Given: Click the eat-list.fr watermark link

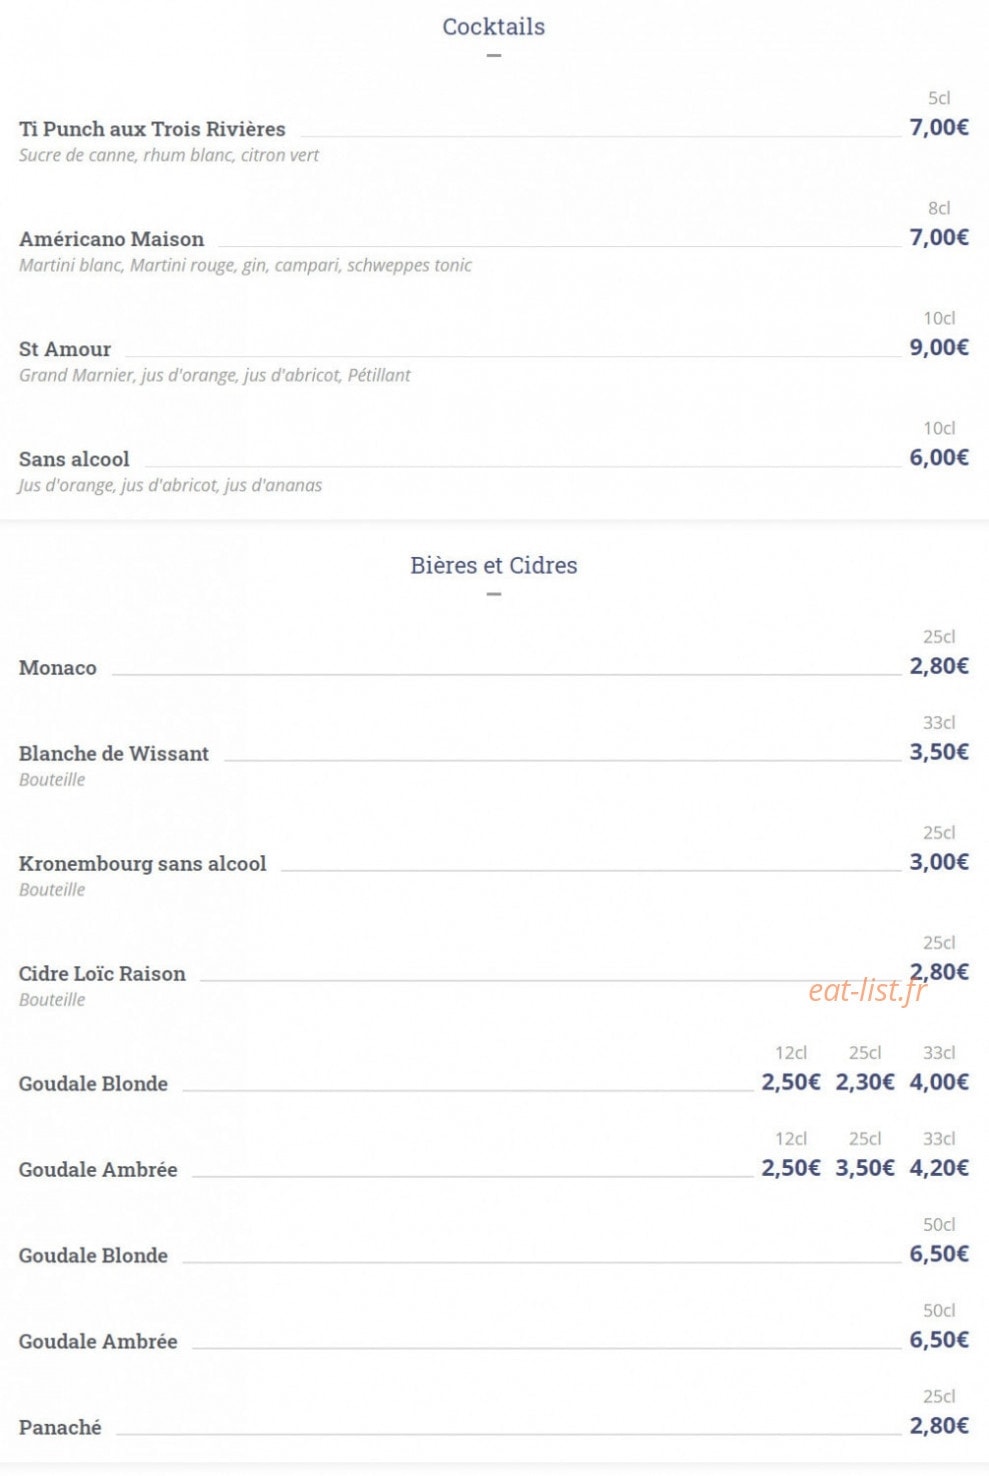Looking at the screenshot, I should [x=867, y=990].
